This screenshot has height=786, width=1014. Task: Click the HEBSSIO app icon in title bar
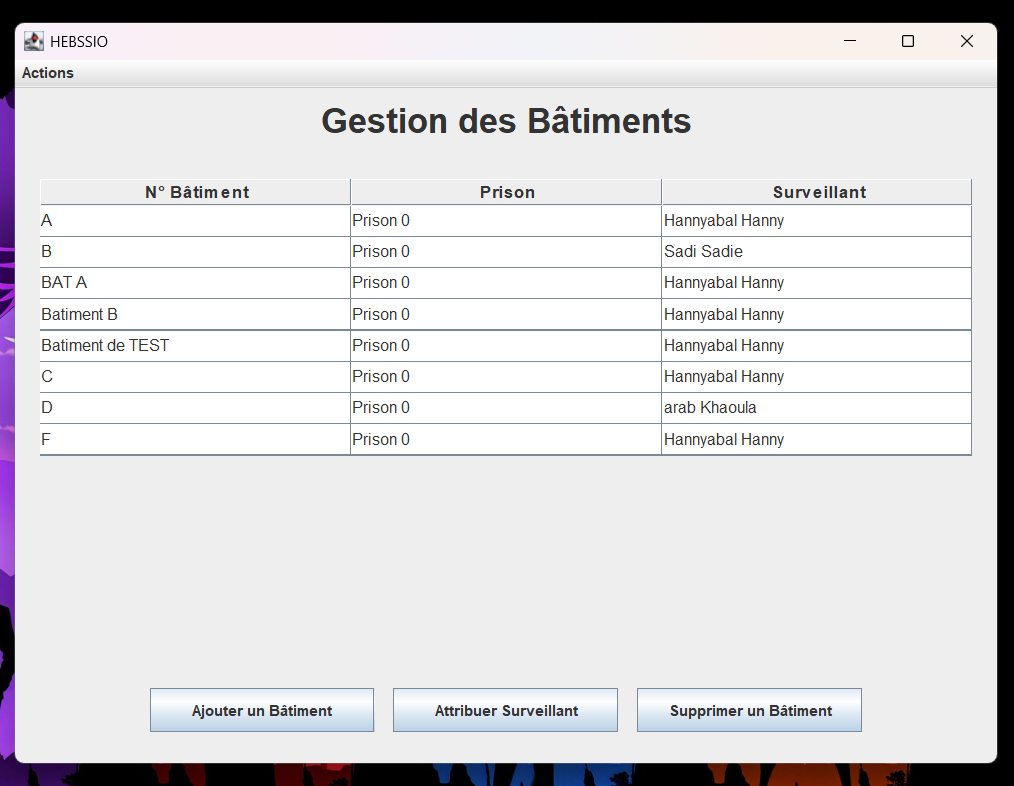[x=34, y=41]
